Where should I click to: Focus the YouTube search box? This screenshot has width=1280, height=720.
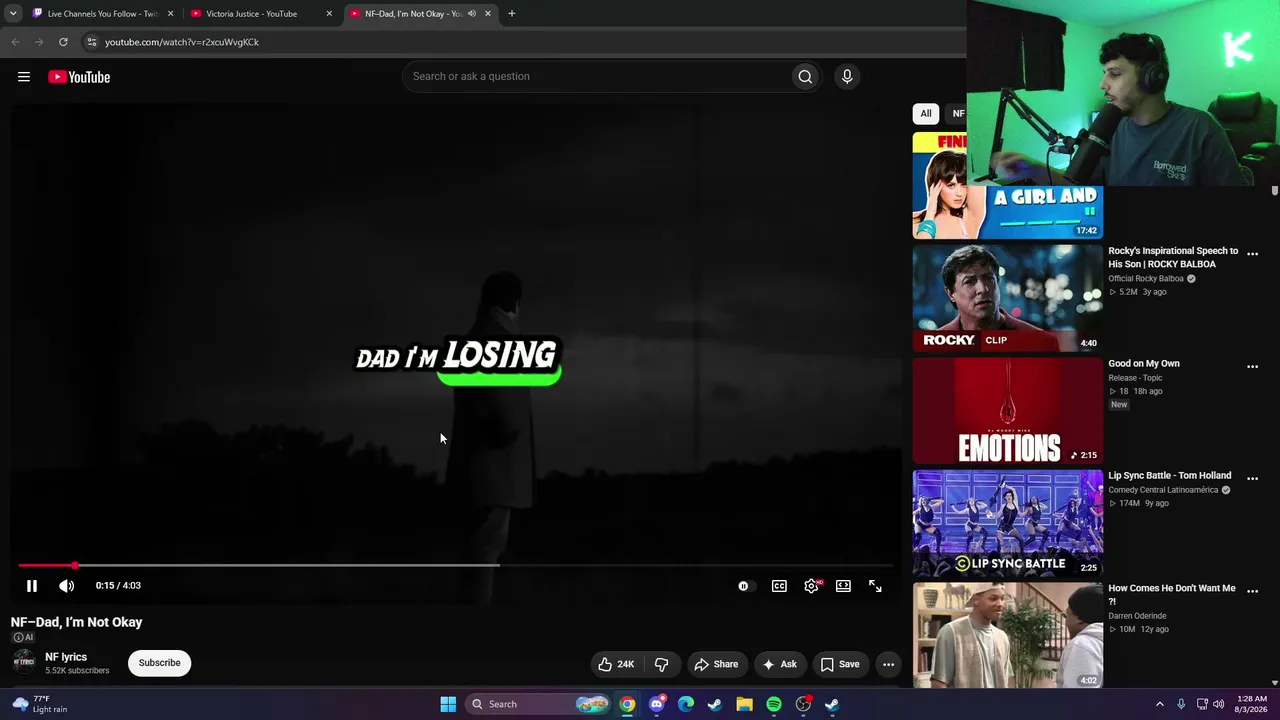tap(596, 77)
